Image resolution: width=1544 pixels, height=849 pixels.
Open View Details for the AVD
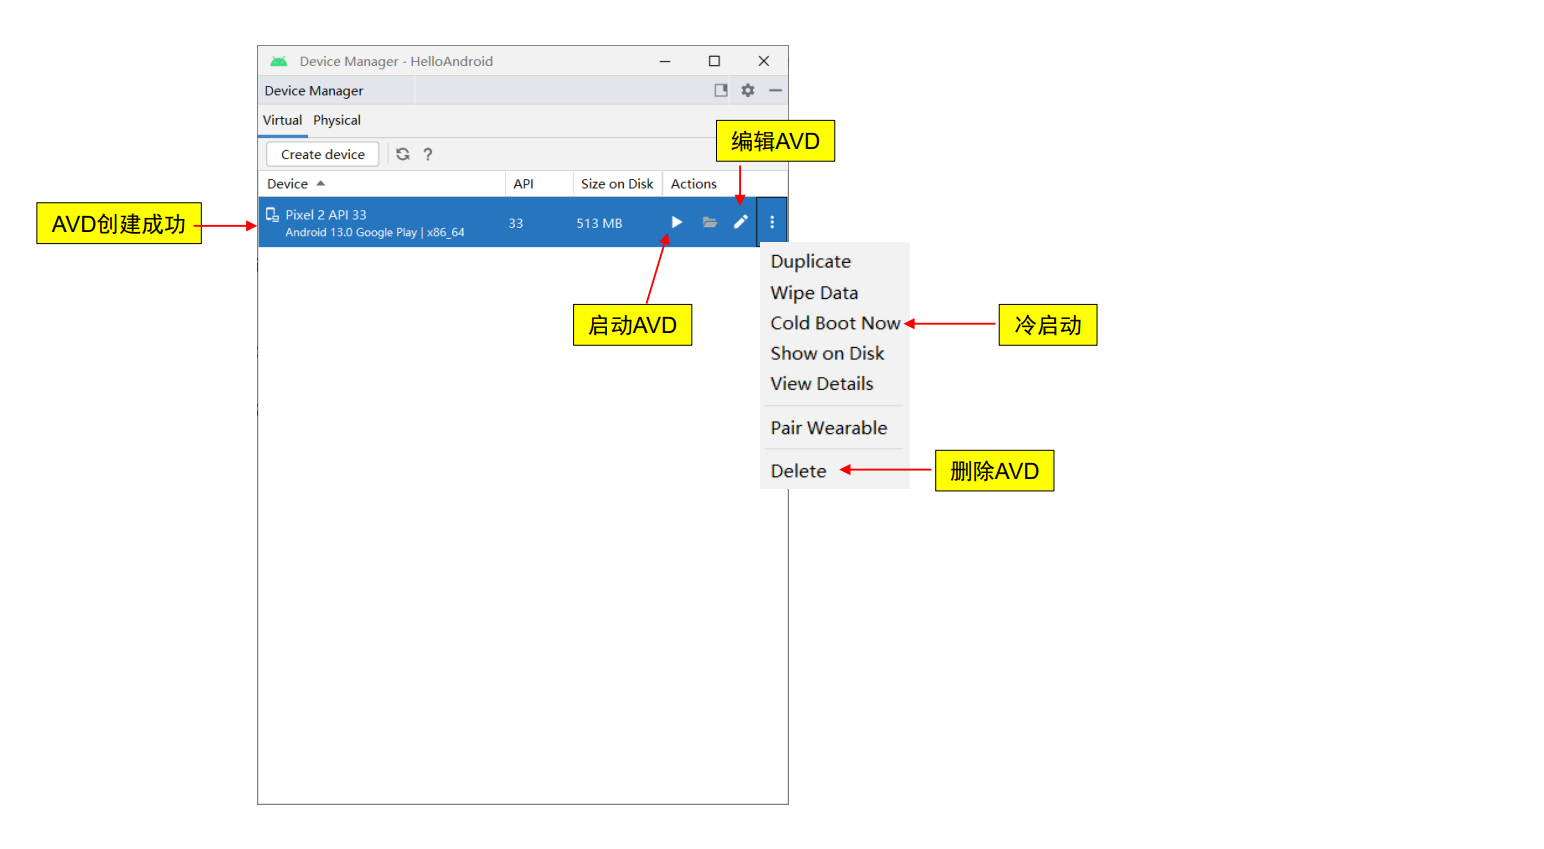[x=822, y=384]
